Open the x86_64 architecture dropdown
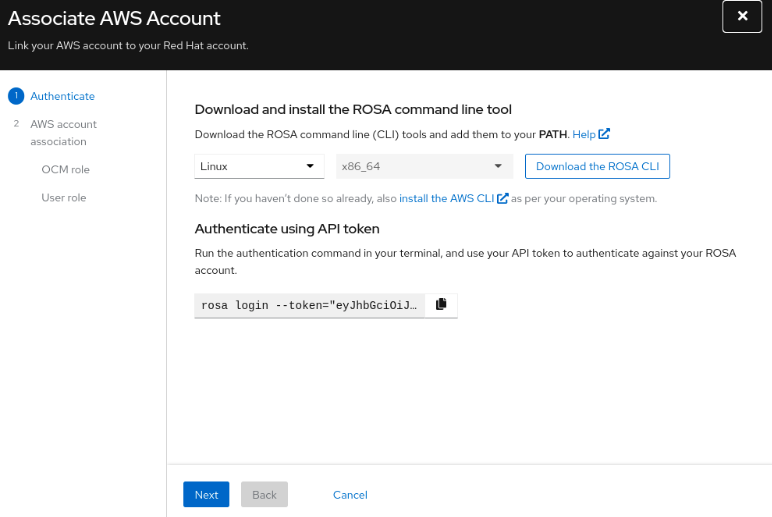This screenshot has height=517, width=772. pyautogui.click(x=424, y=166)
